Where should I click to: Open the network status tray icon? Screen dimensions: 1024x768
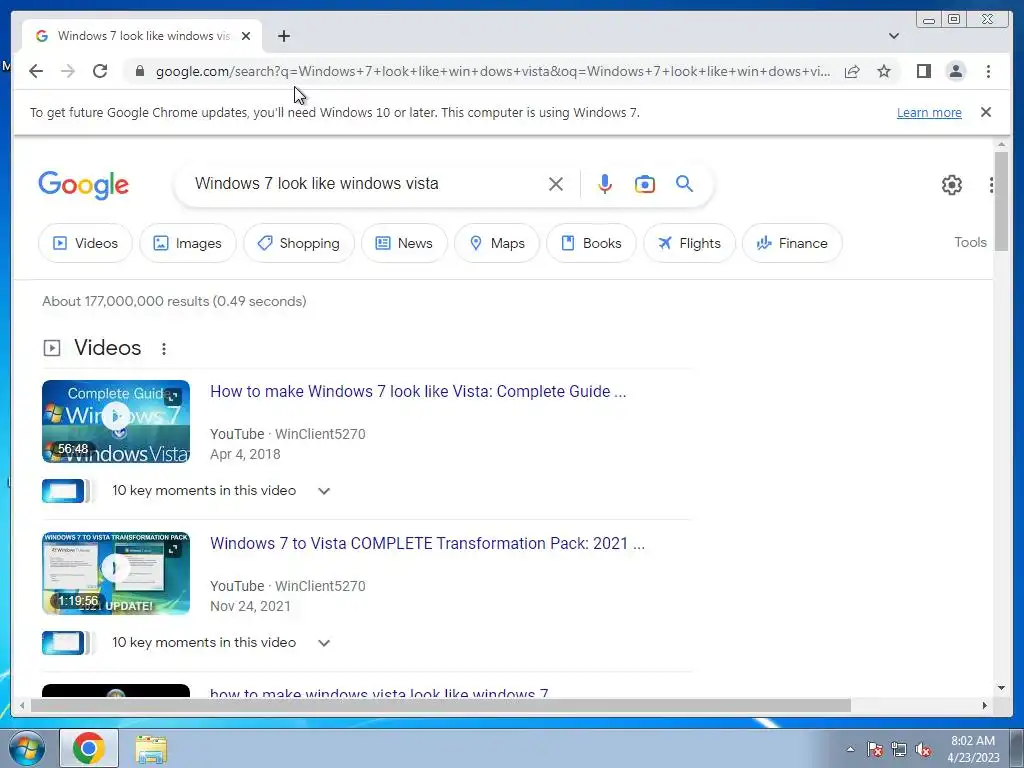[x=899, y=749]
